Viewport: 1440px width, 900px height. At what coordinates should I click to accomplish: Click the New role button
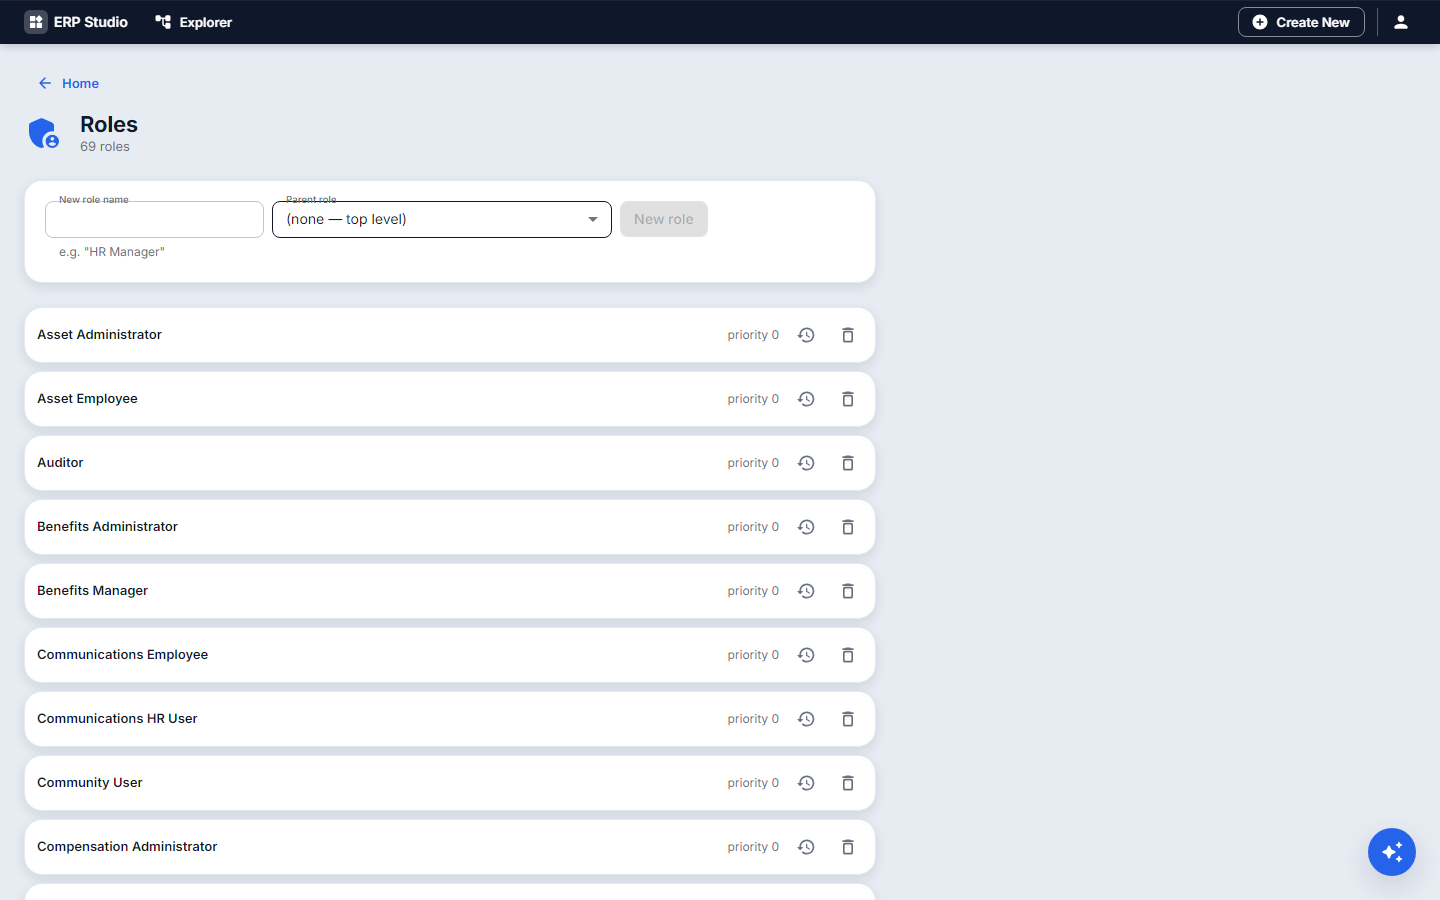(664, 219)
